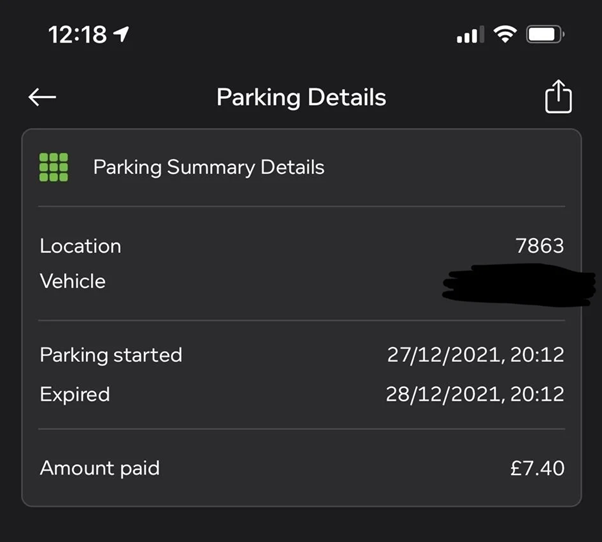The image size is (602, 542).
Task: Select the Parking Summary Details heading
Action: 208,167
